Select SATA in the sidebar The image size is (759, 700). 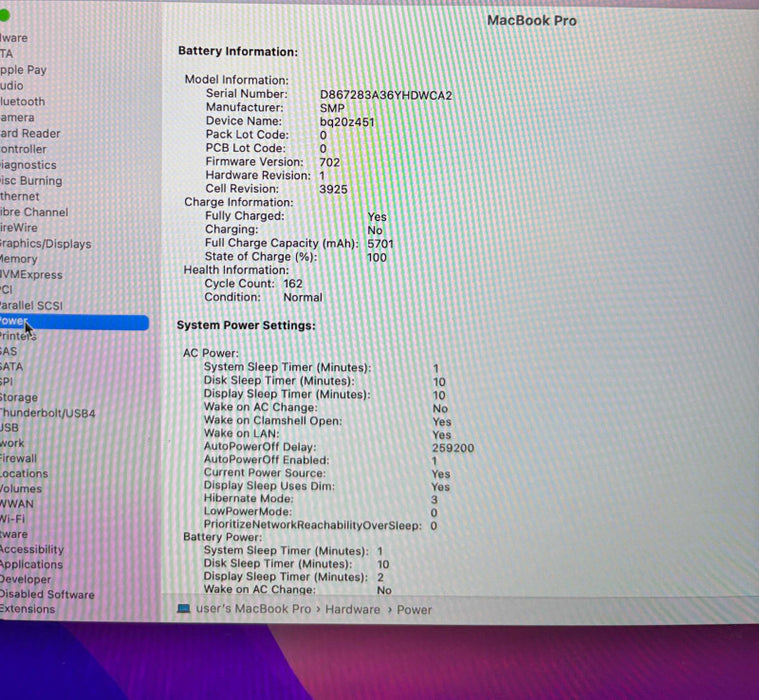11,366
